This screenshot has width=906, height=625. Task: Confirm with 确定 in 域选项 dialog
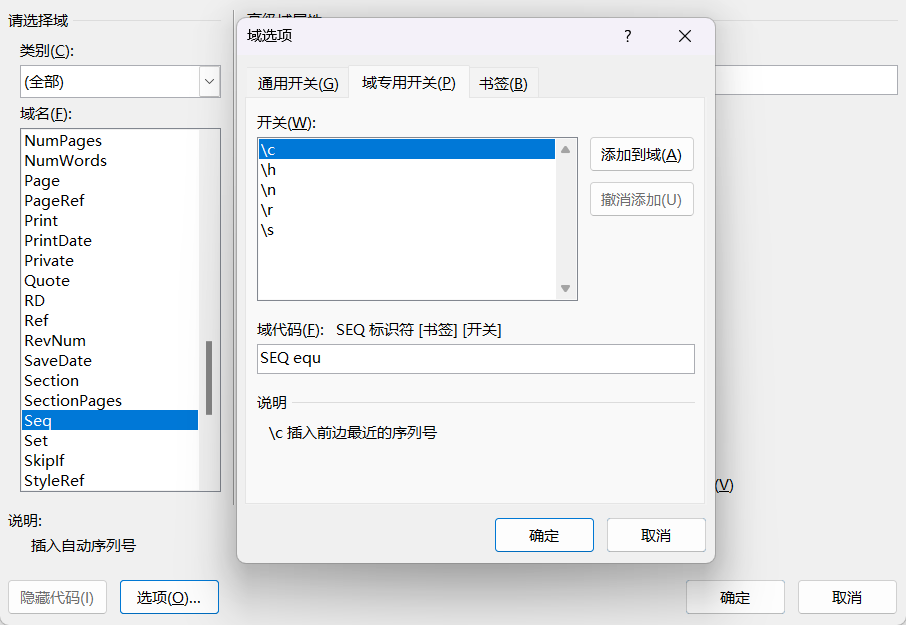[x=544, y=535]
